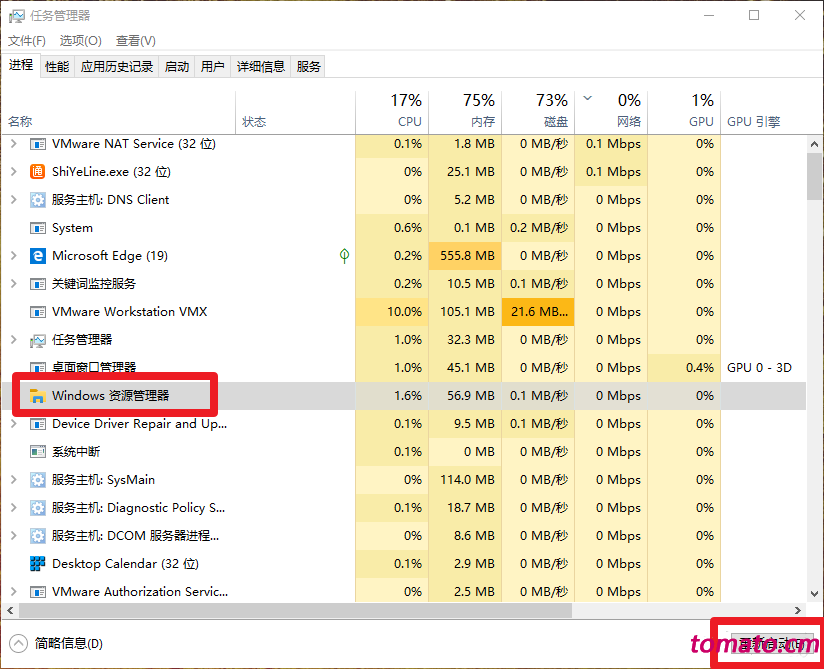Click the VMware Authorization Service process icon
Image resolution: width=824 pixels, height=669 pixels.
coord(37,592)
